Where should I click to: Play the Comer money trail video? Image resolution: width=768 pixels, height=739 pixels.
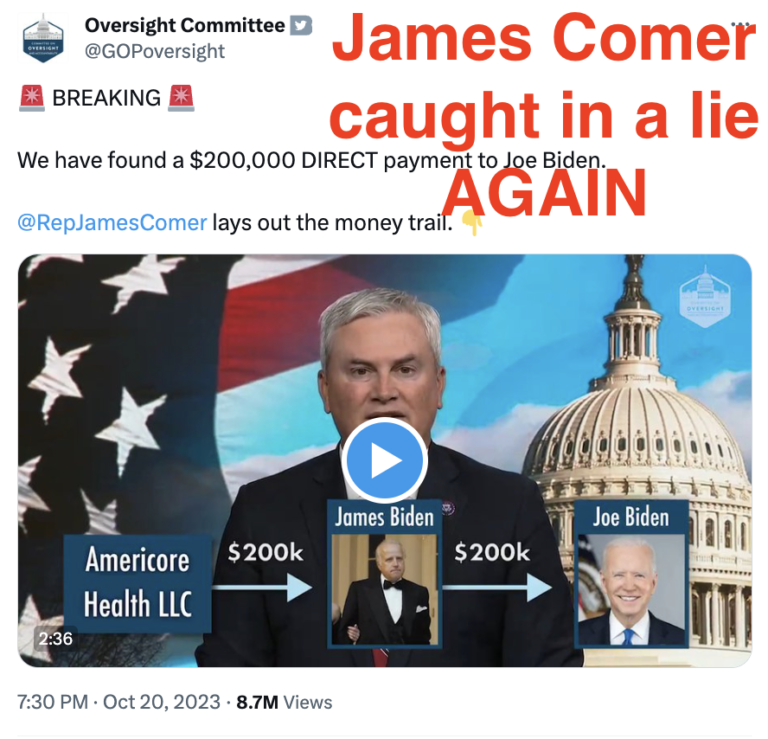(x=384, y=460)
